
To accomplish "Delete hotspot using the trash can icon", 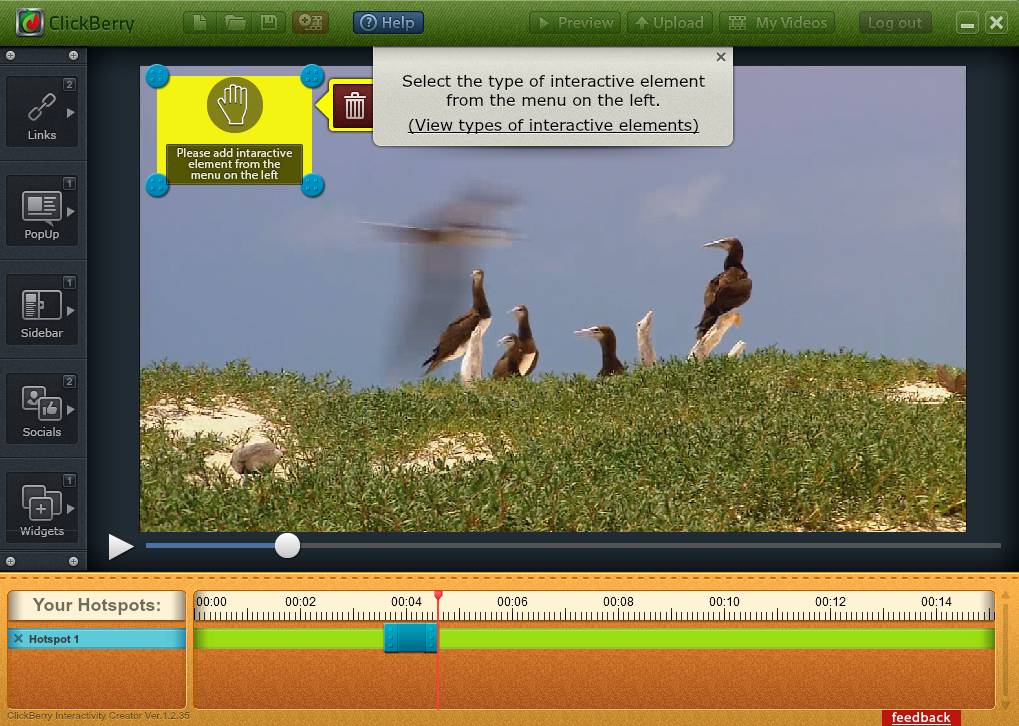I will [354, 106].
